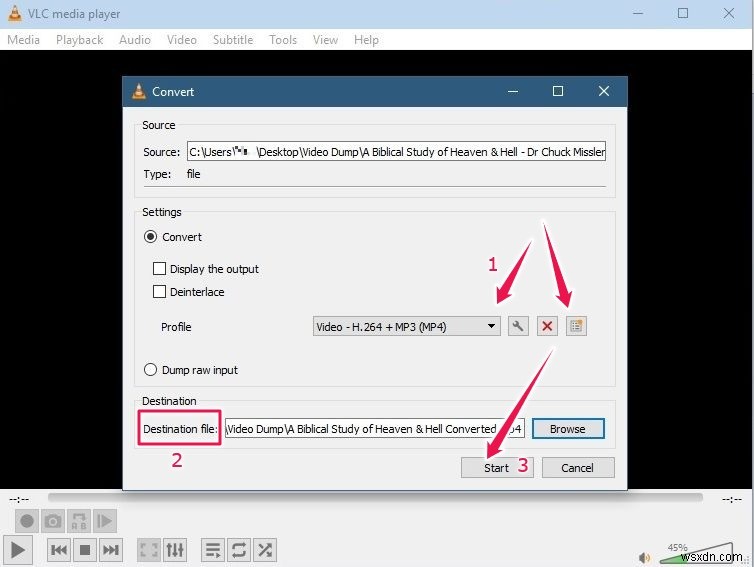Open the Media menu

point(24,40)
